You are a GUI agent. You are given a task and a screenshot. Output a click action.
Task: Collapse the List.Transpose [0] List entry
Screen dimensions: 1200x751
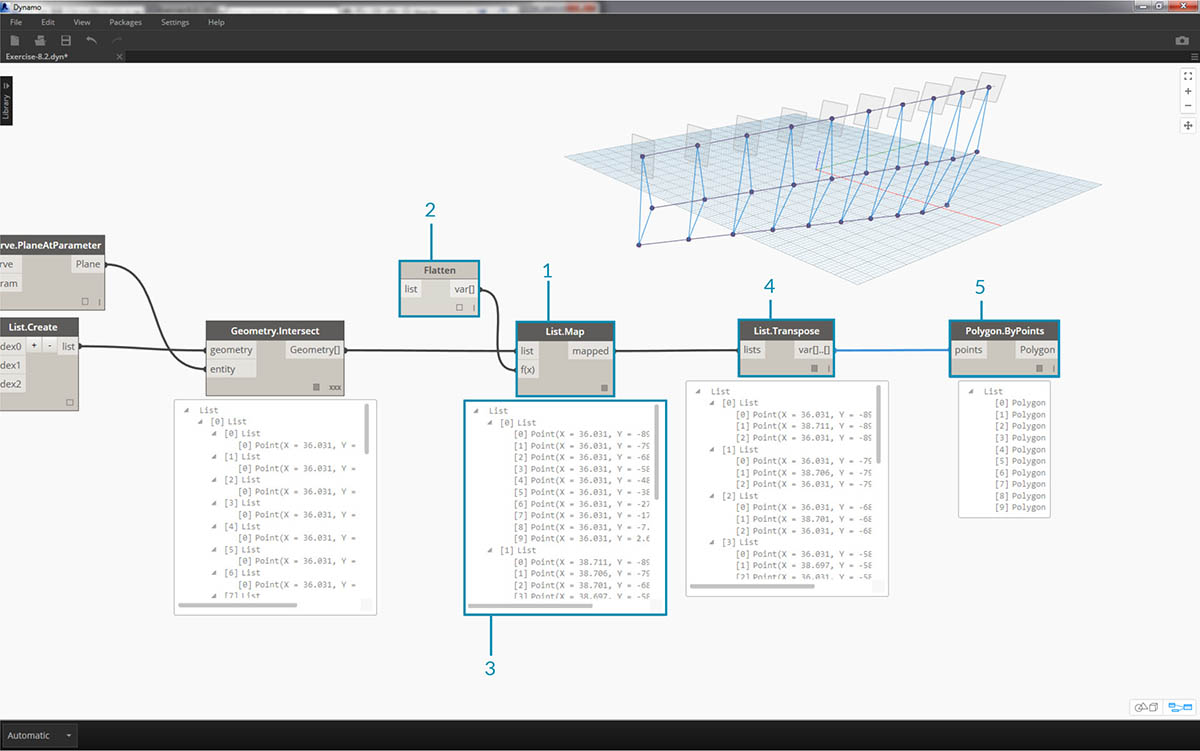712,403
